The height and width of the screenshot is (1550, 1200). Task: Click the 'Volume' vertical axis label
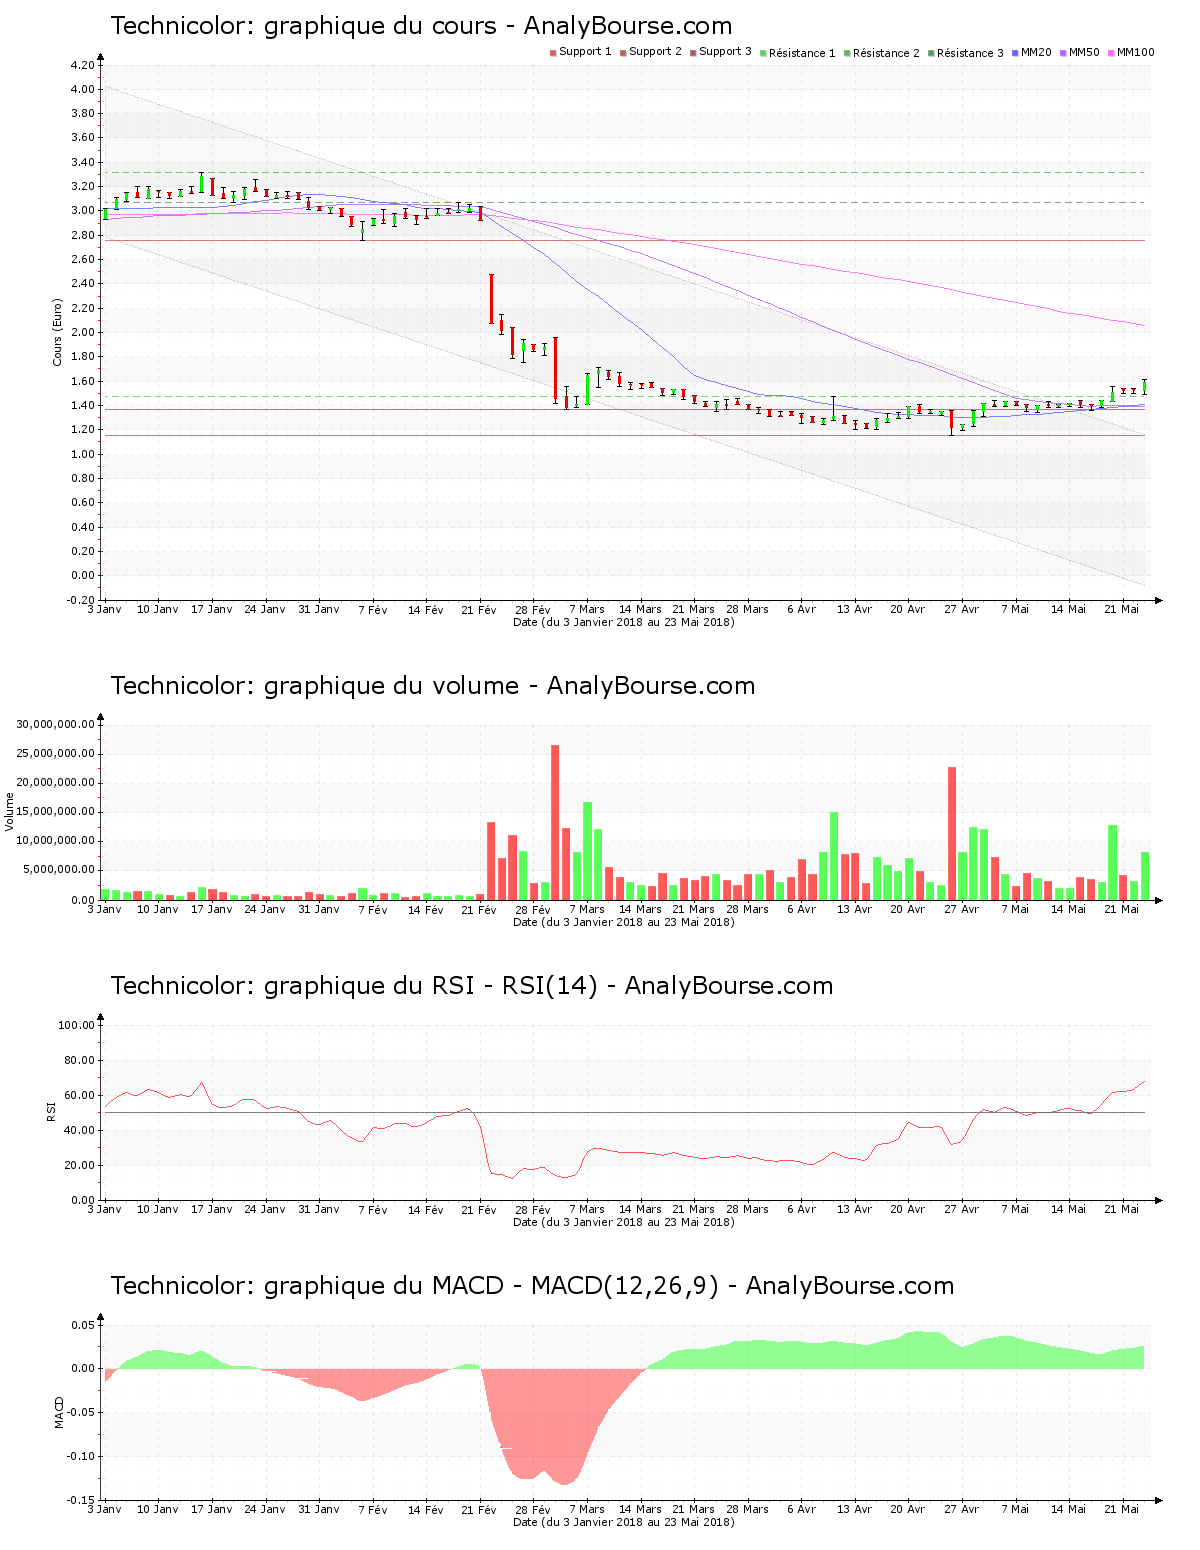point(10,811)
